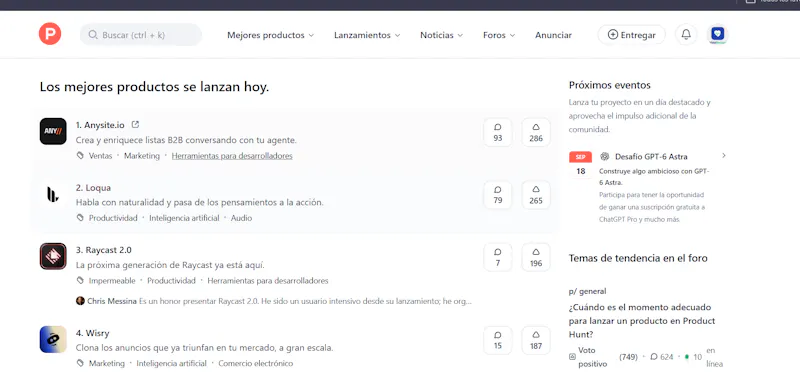
Task: Open the p/ general forum link
Action: (x=587, y=292)
